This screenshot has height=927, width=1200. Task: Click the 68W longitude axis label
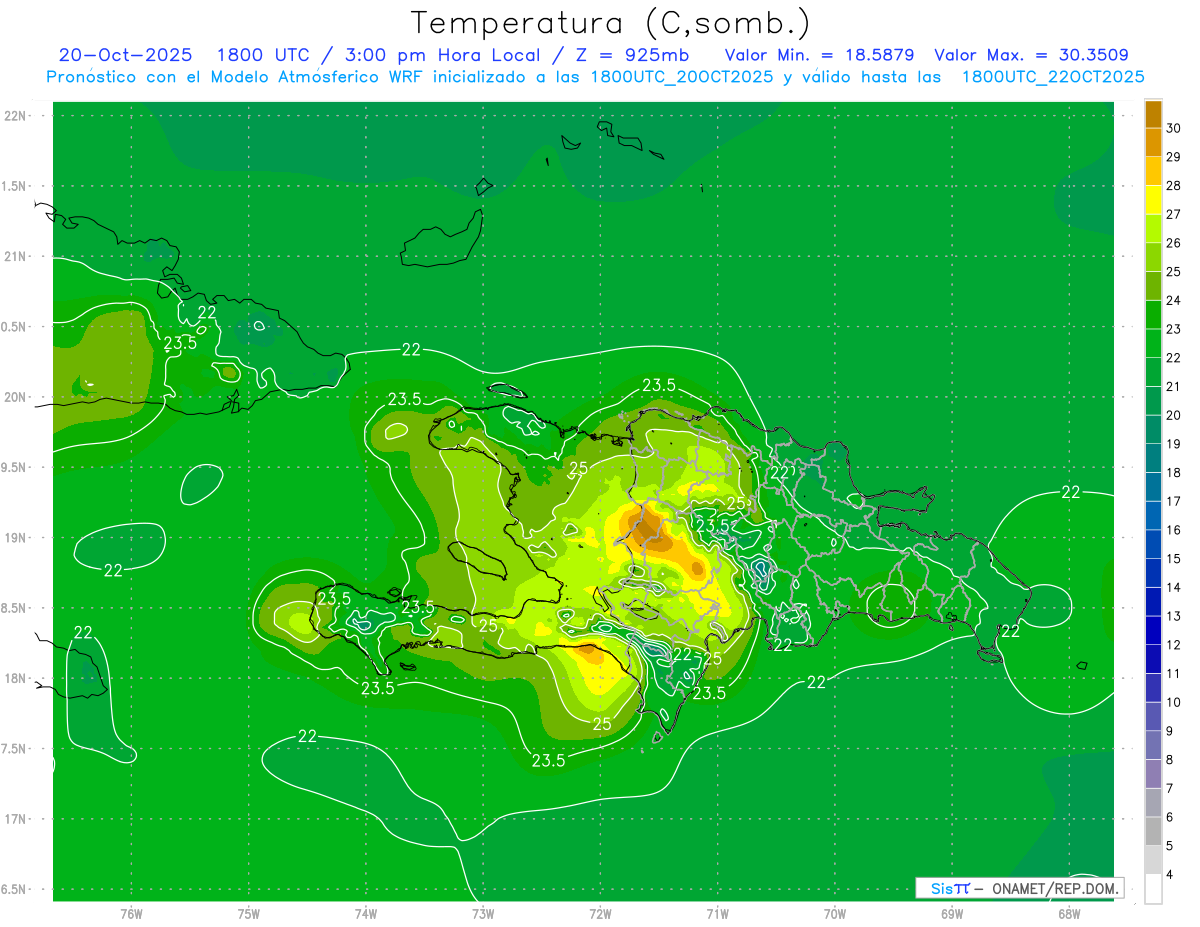1068,914
